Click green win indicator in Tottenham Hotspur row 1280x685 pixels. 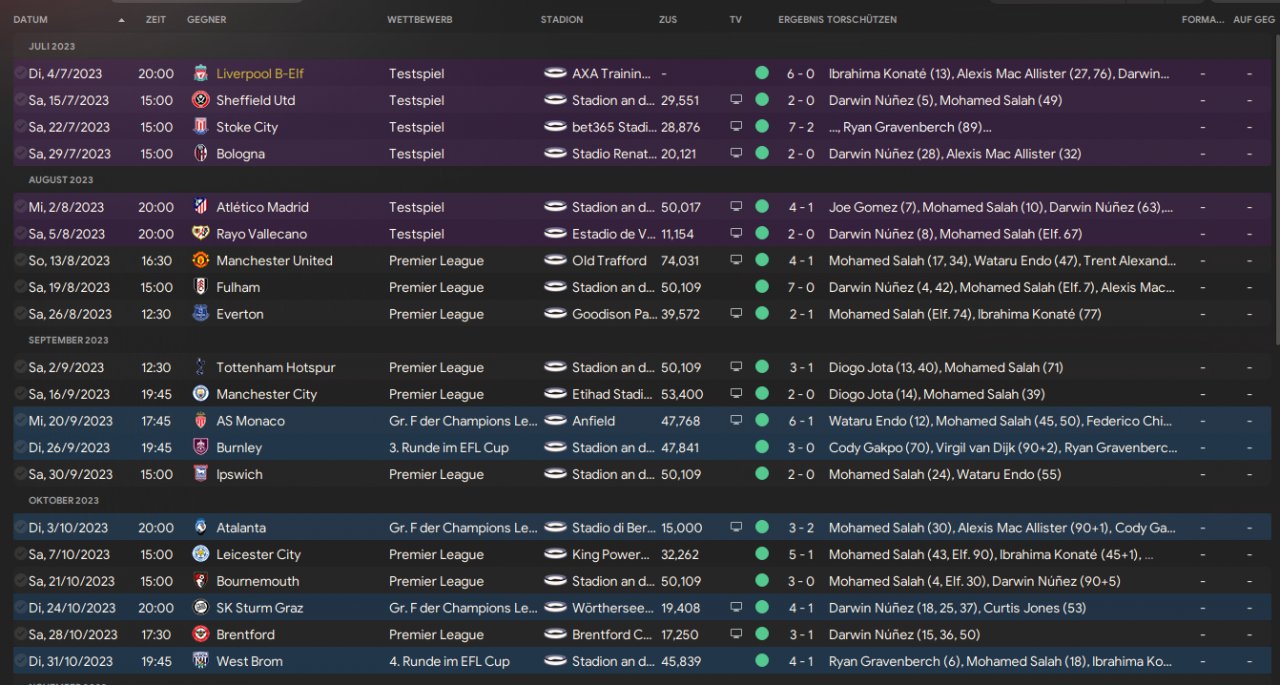(x=762, y=367)
